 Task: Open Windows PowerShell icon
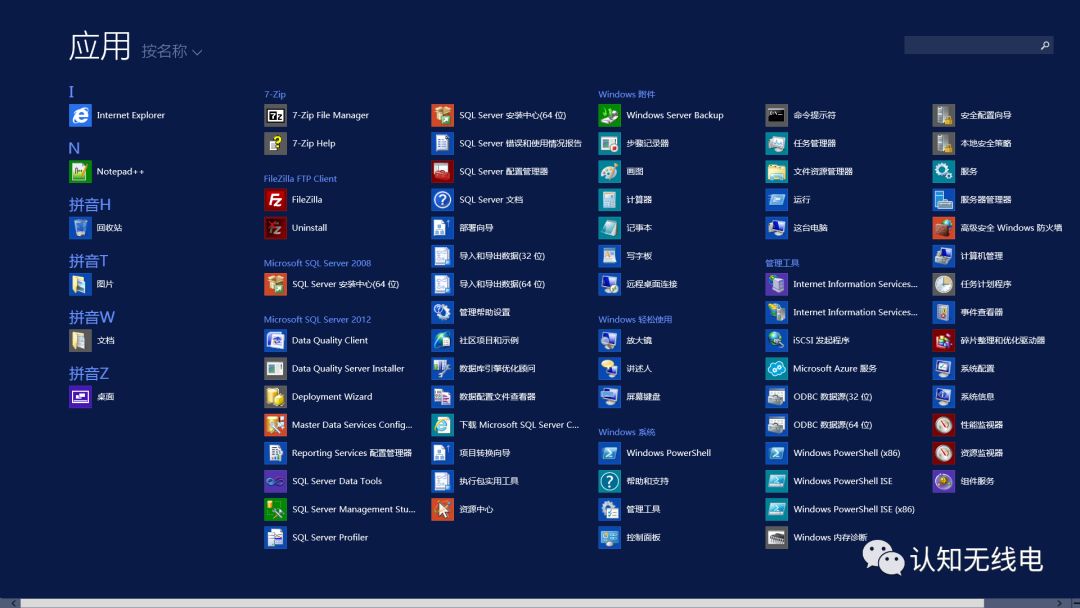(610, 453)
